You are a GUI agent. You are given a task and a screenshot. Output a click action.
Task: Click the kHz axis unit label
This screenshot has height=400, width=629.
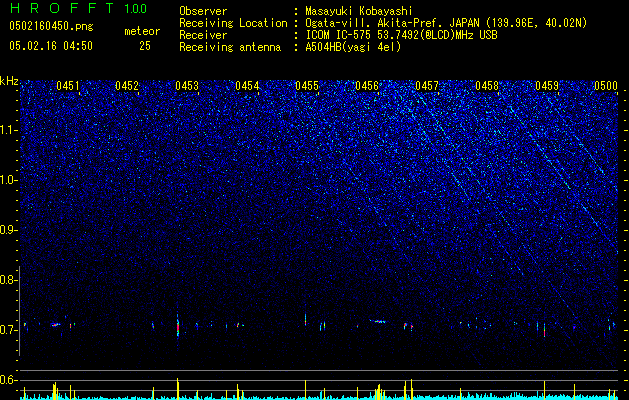point(9,81)
